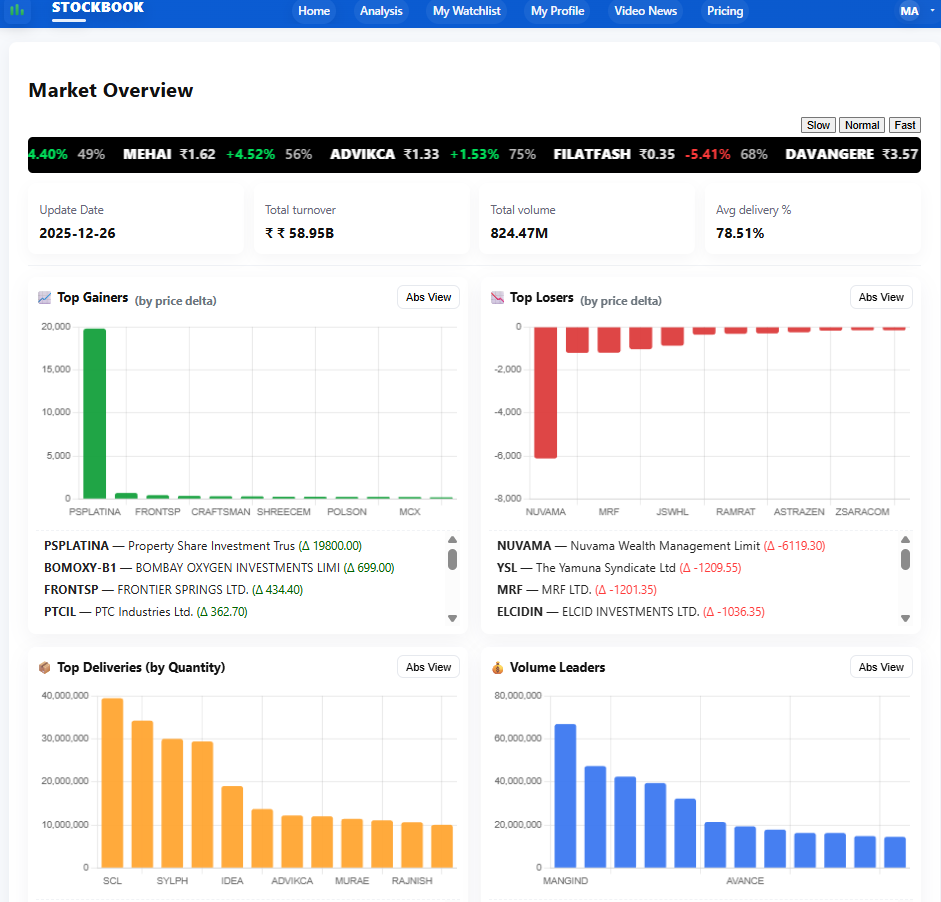Viewport: 941px width, 902px height.
Task: Click the IDEA orange delivery bar
Action: 232,826
